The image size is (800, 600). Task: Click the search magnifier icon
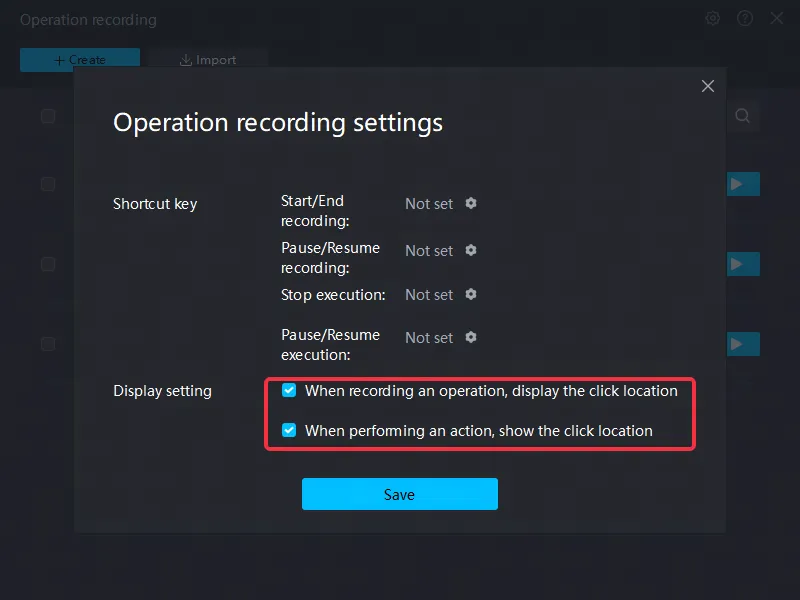[x=742, y=116]
